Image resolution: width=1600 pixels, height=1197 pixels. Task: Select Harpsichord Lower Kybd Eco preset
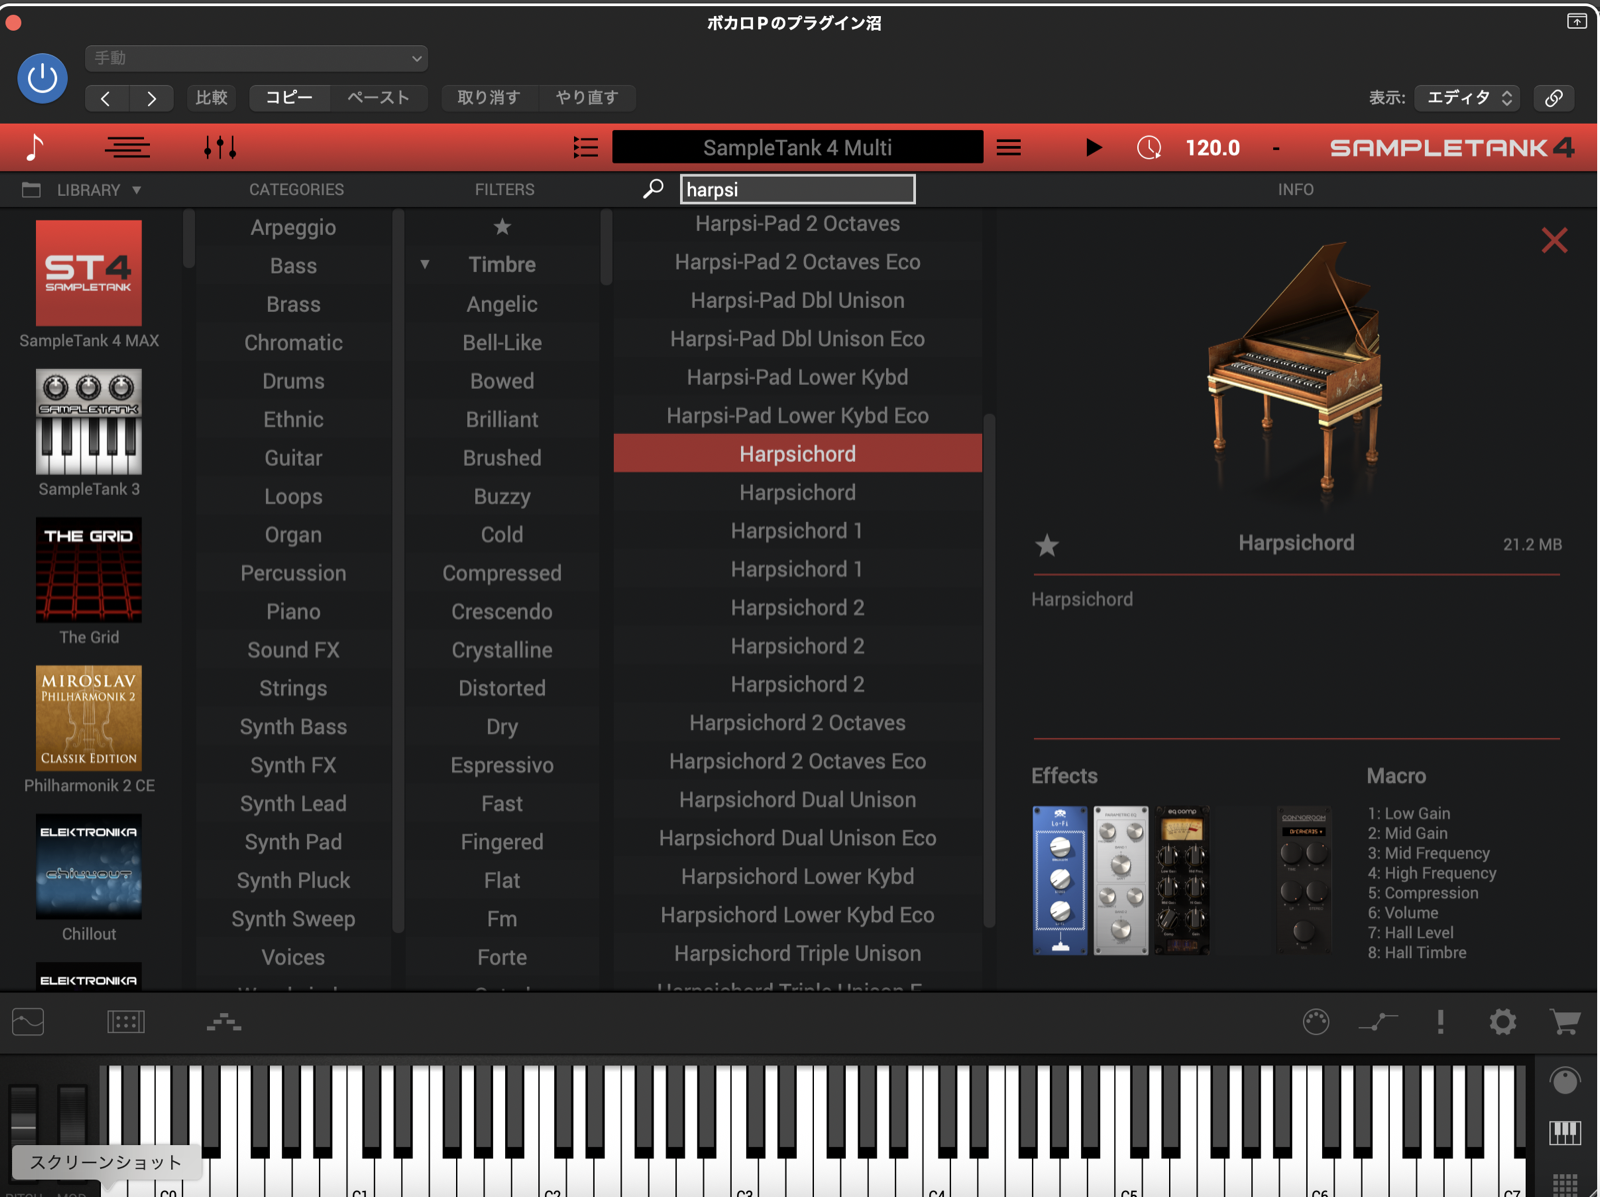pyautogui.click(x=797, y=915)
